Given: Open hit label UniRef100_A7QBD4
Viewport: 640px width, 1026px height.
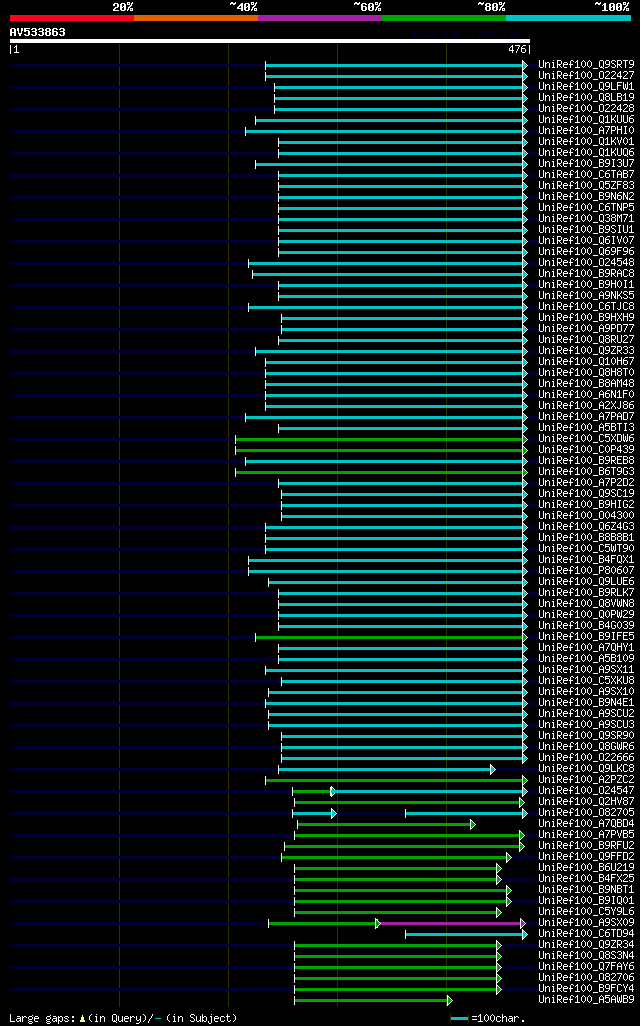Looking at the screenshot, I should pyautogui.click(x=586, y=823).
